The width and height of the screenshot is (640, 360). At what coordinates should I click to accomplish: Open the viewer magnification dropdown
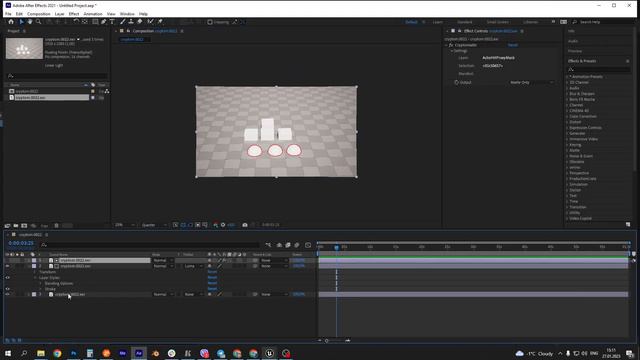(124, 225)
